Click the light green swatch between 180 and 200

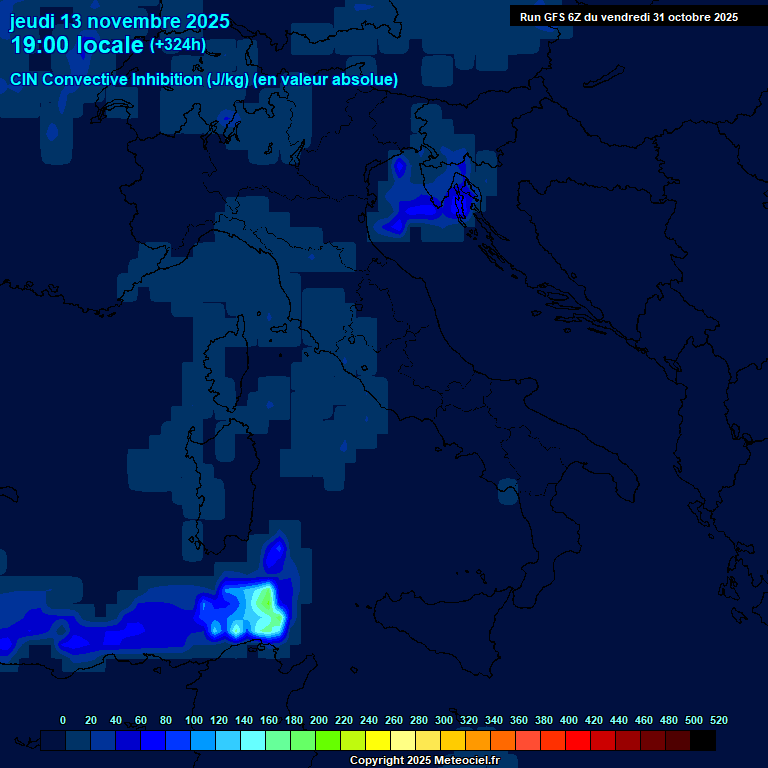point(303,740)
